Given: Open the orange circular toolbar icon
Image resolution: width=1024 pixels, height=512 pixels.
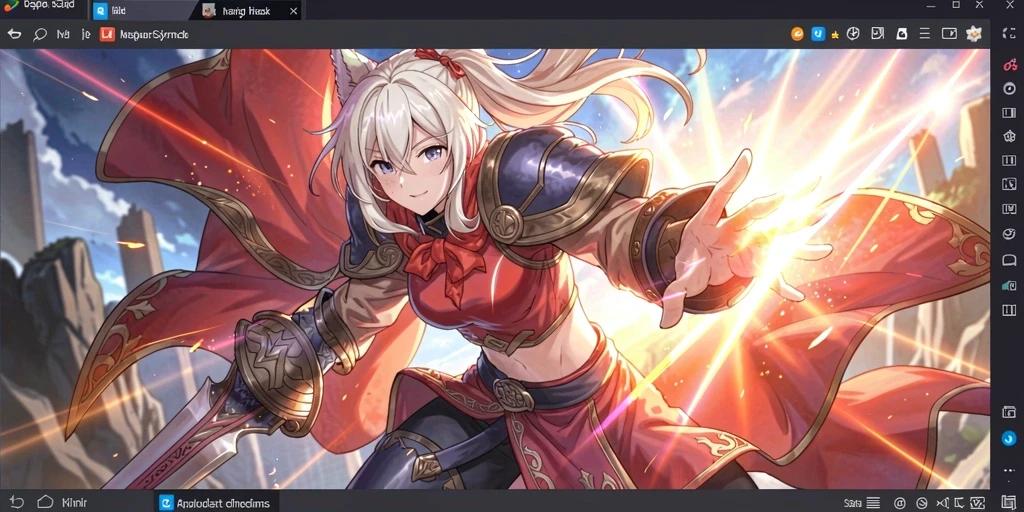Looking at the screenshot, I should click(x=797, y=34).
